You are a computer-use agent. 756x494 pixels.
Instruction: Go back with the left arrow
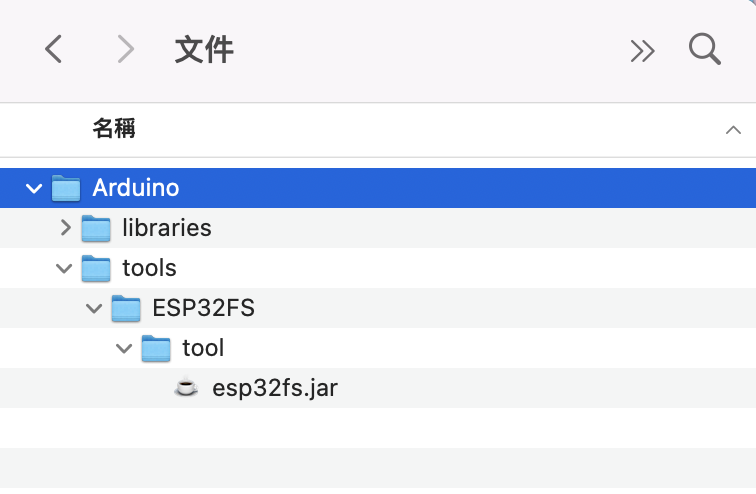[54, 49]
